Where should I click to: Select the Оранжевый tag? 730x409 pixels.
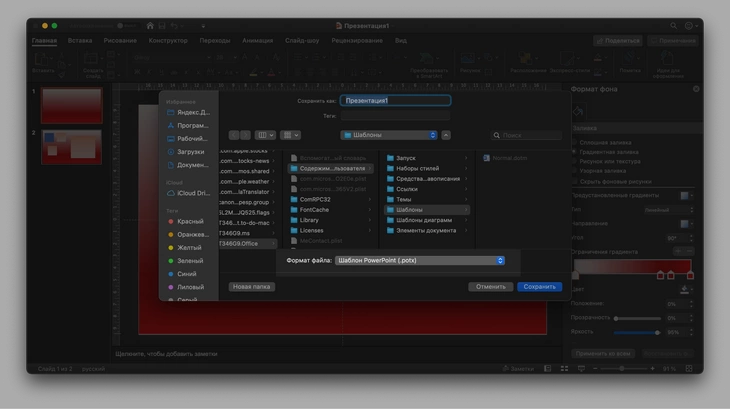coord(189,235)
